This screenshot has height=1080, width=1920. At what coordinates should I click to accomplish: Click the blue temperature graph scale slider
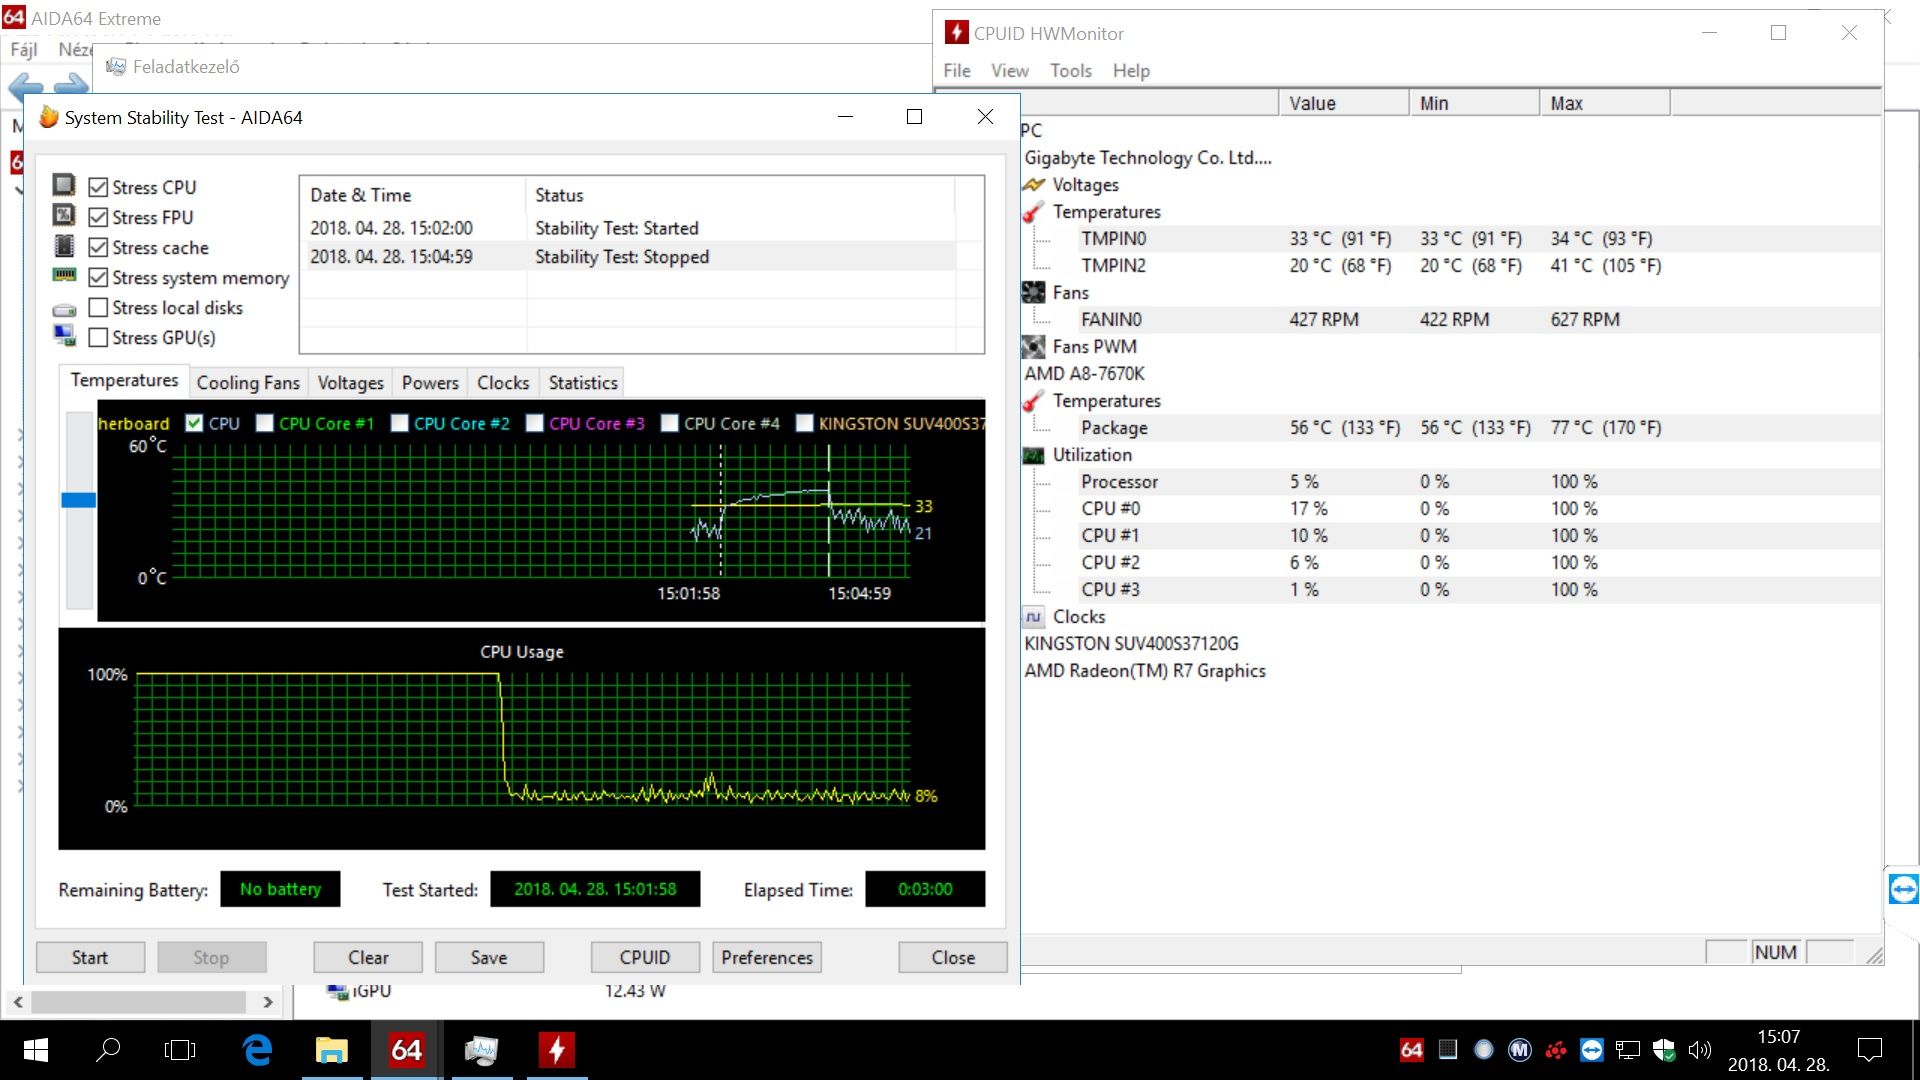(x=79, y=500)
